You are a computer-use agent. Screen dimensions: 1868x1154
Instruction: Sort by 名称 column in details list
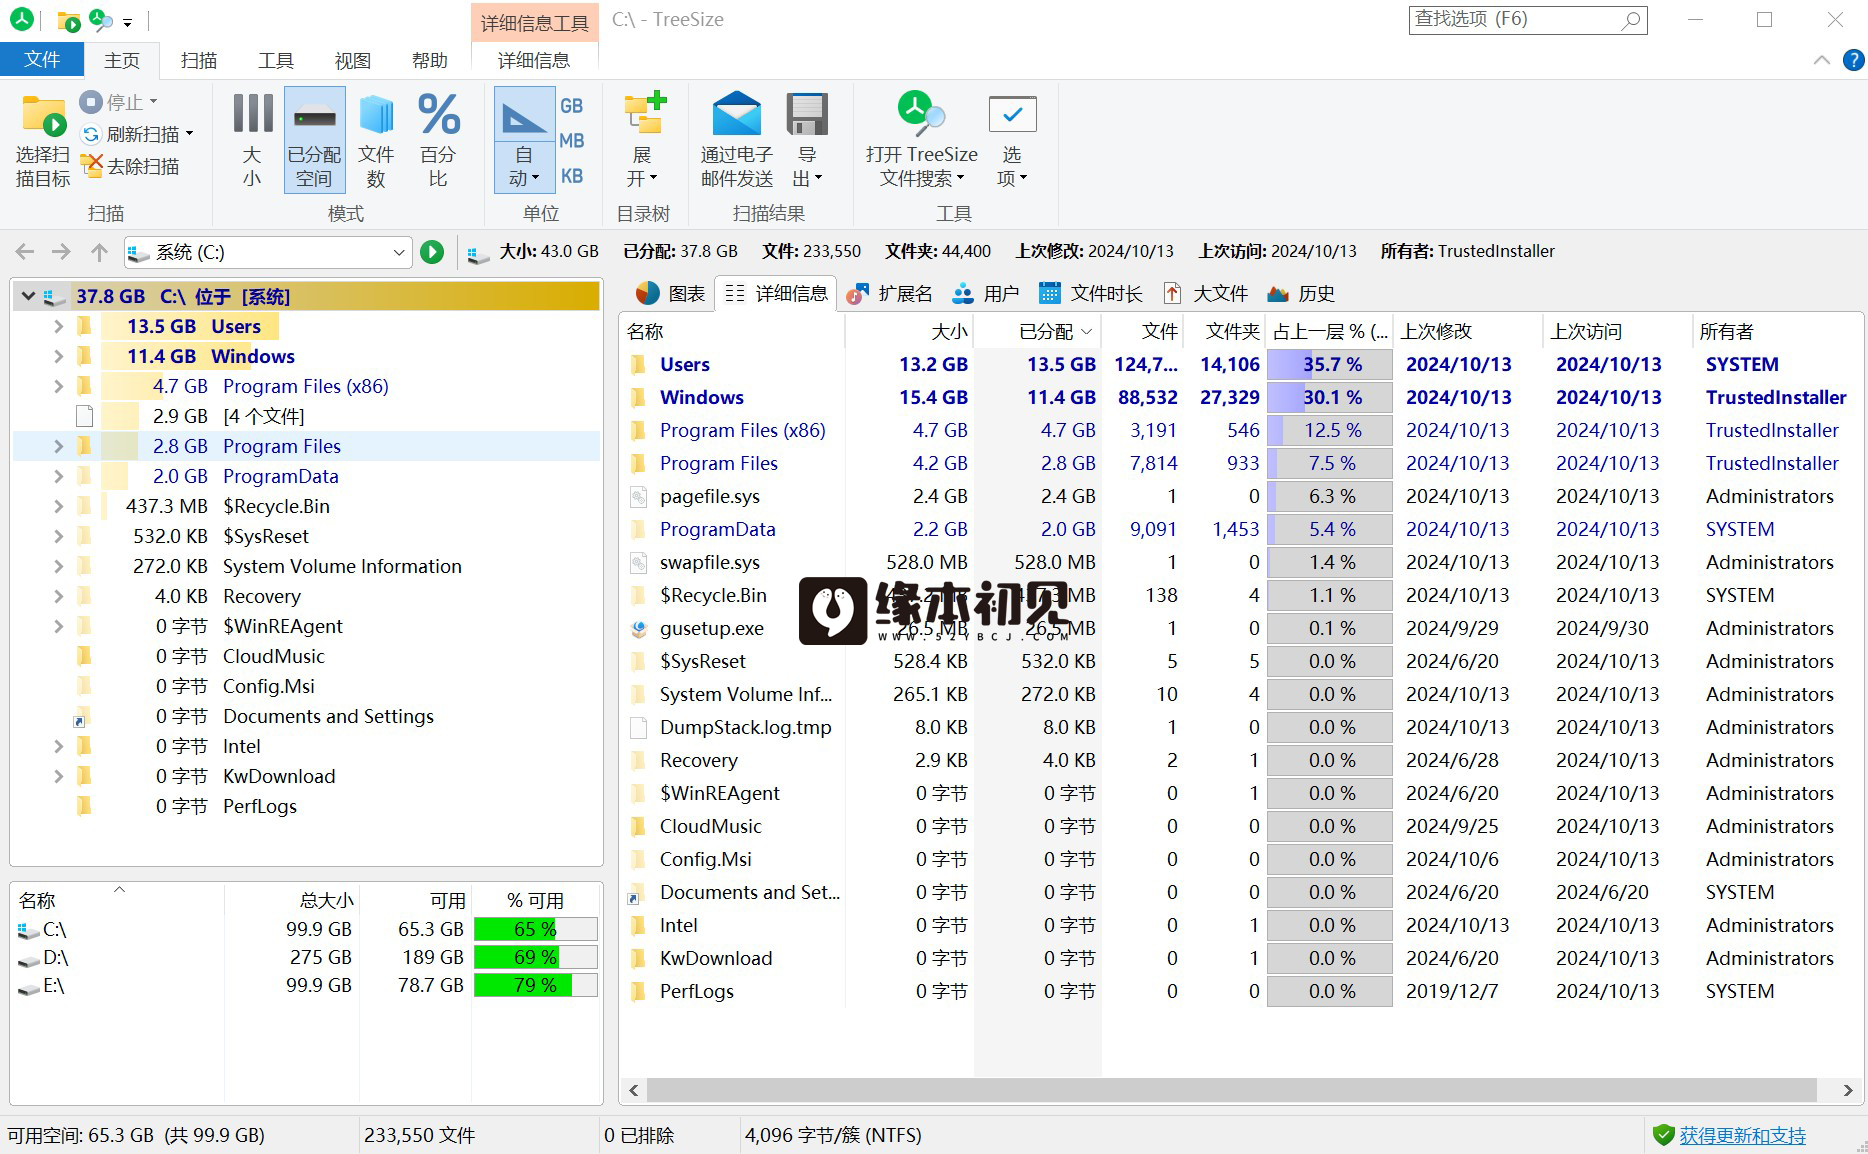(x=733, y=331)
